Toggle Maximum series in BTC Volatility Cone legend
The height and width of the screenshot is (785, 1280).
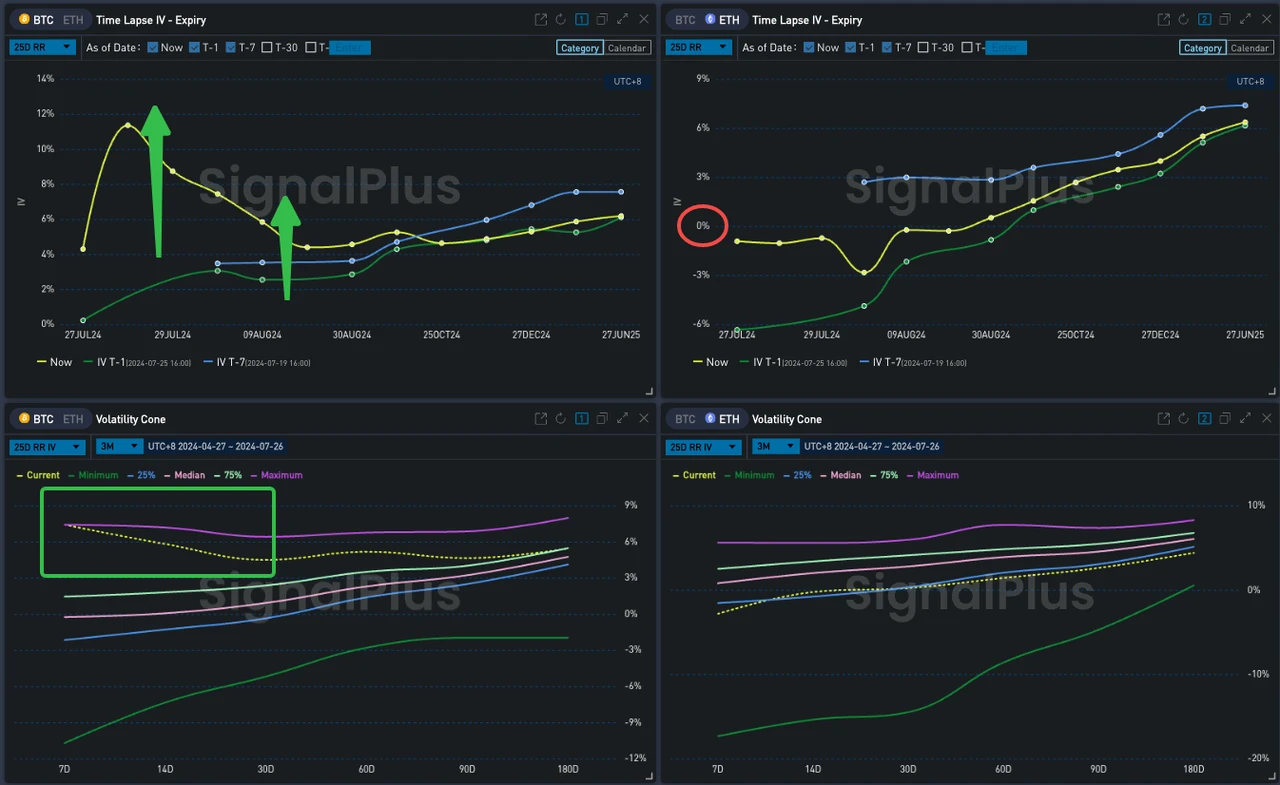[281, 475]
